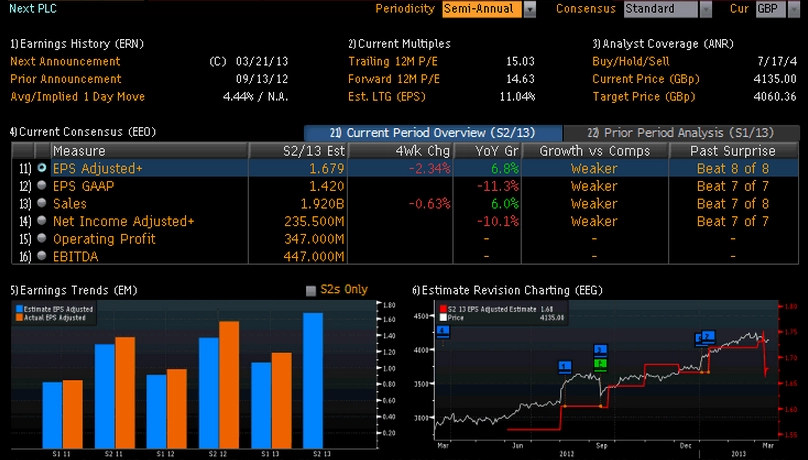Screen dimensions: 808x460
Task: Open the GBP currency dropdown arrow
Action: (794, 9)
